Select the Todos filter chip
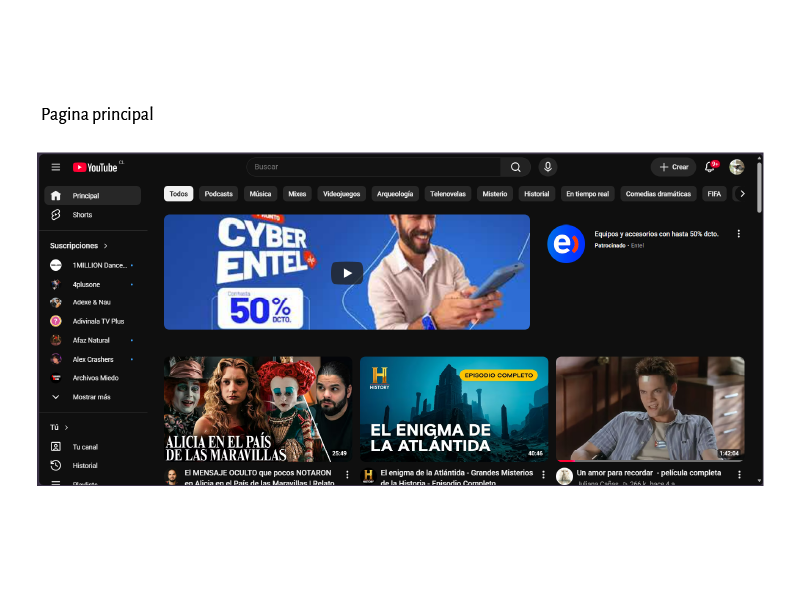Image resolution: width=800 pixels, height=600 pixels. 179,194
